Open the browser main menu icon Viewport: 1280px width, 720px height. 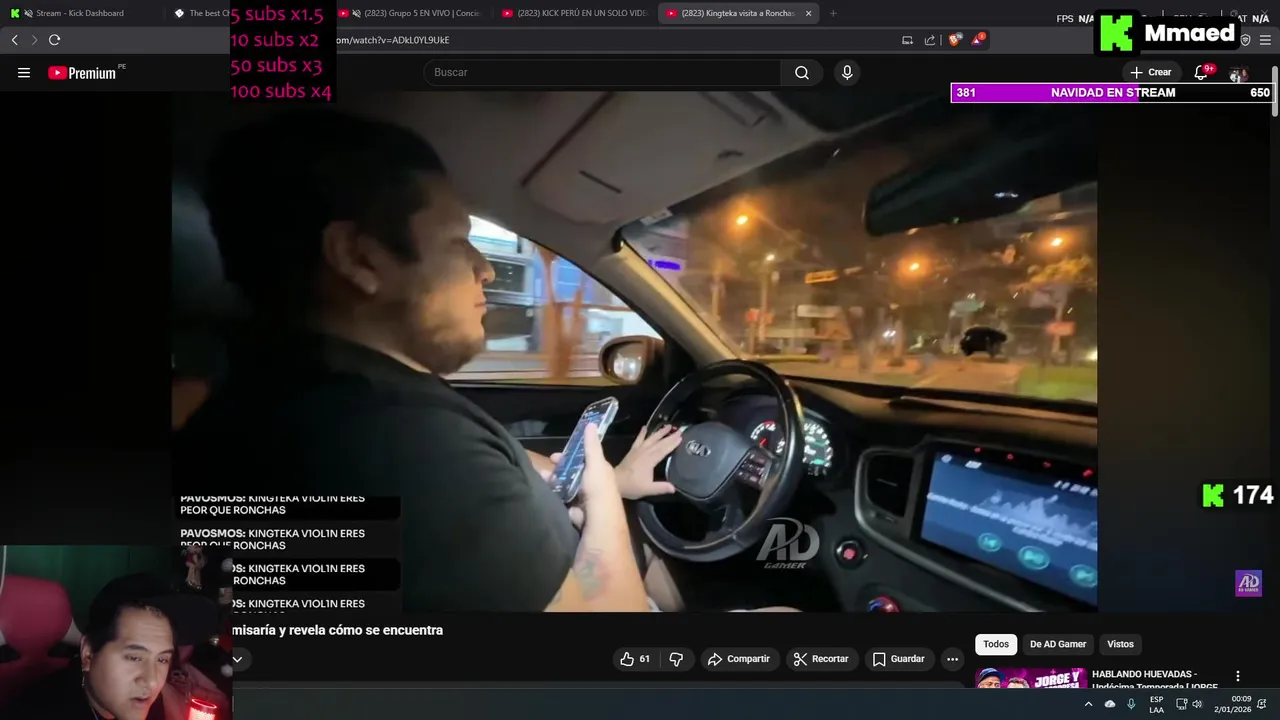click(1265, 40)
